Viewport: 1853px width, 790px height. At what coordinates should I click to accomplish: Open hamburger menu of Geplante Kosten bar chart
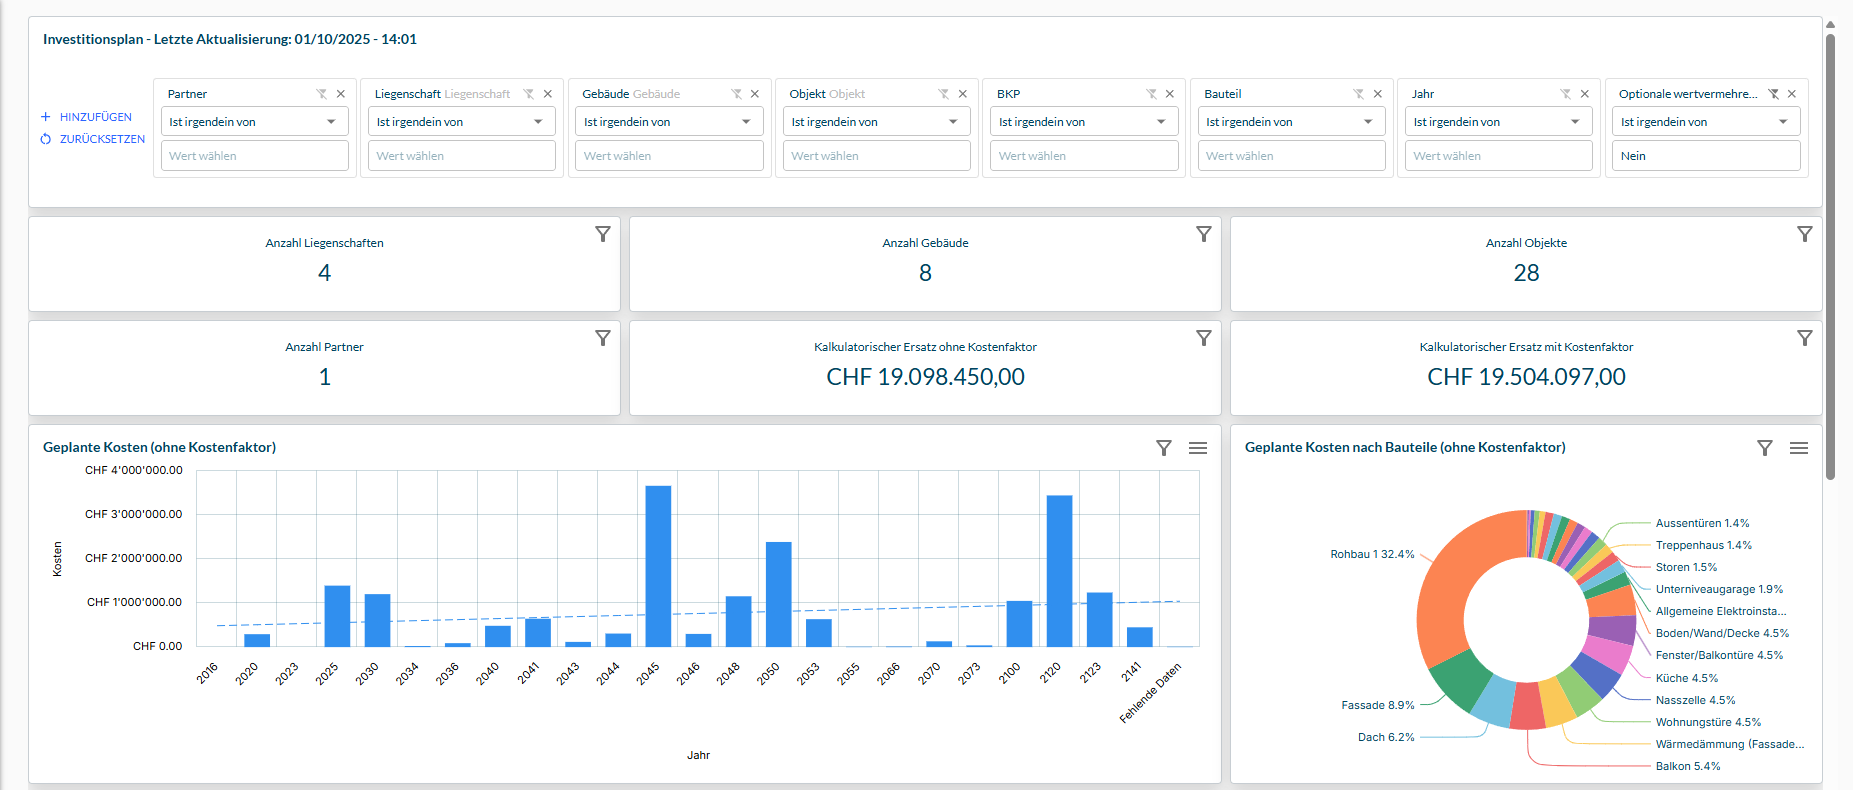1197,448
